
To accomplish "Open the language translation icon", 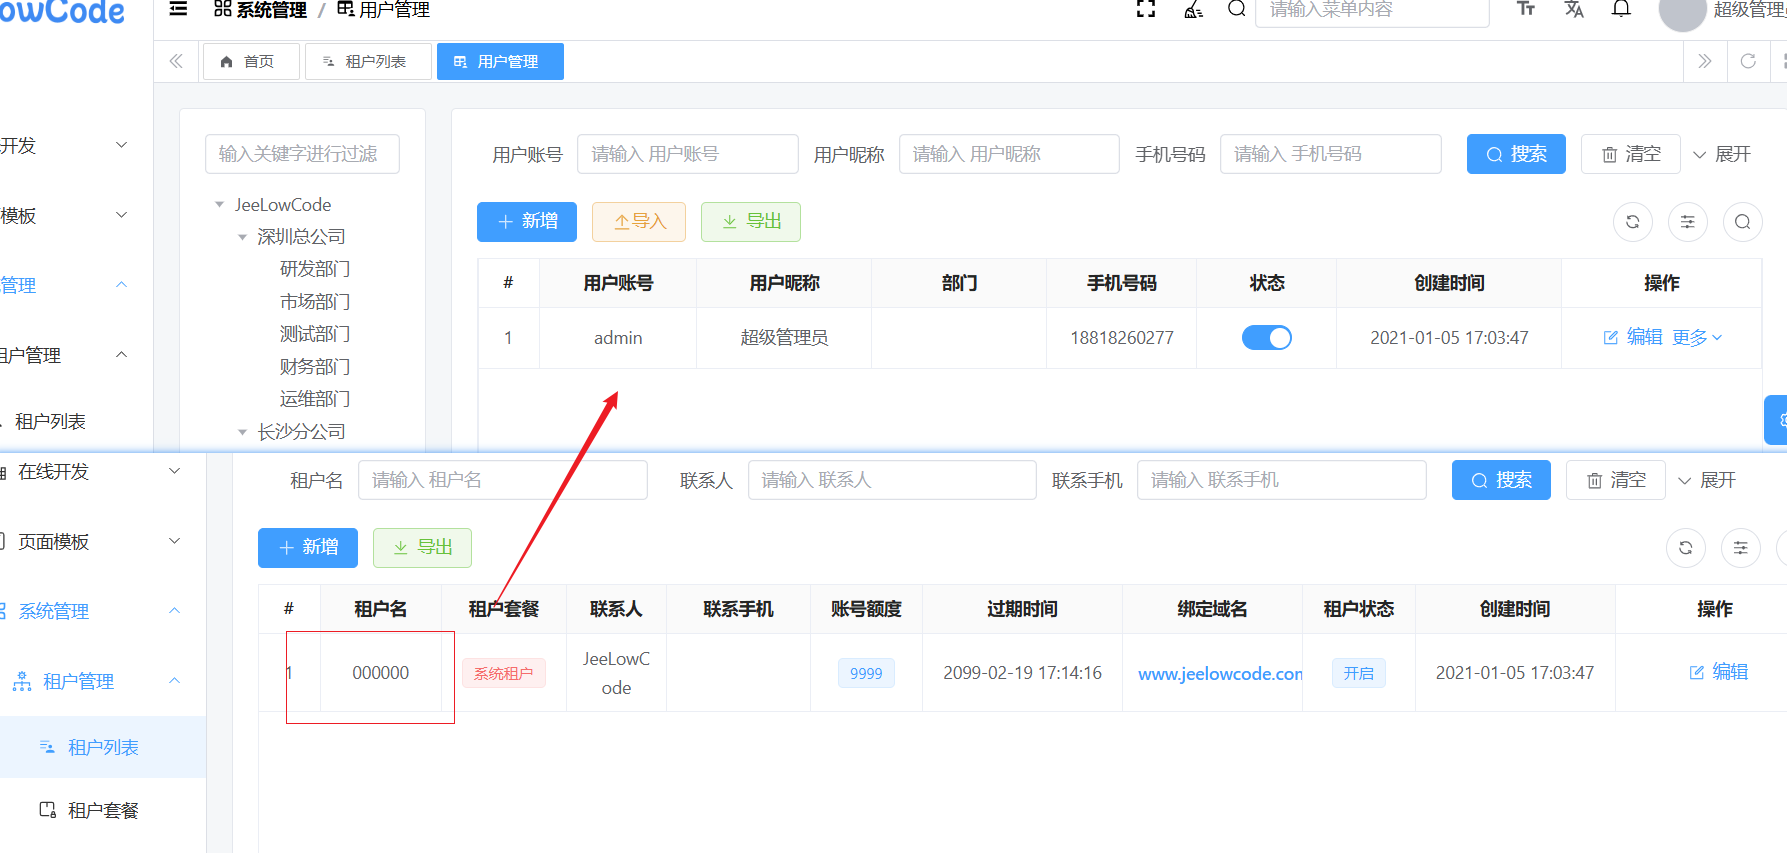I will pyautogui.click(x=1574, y=9).
